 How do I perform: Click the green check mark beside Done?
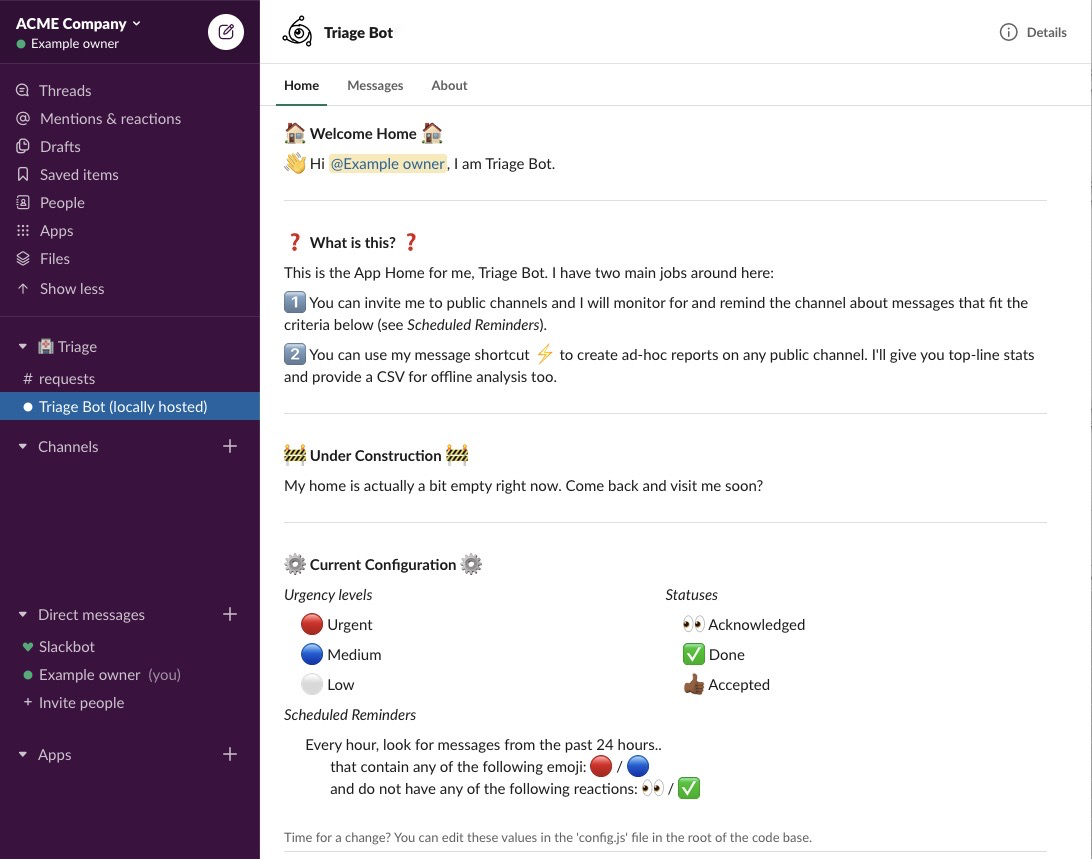coord(694,654)
